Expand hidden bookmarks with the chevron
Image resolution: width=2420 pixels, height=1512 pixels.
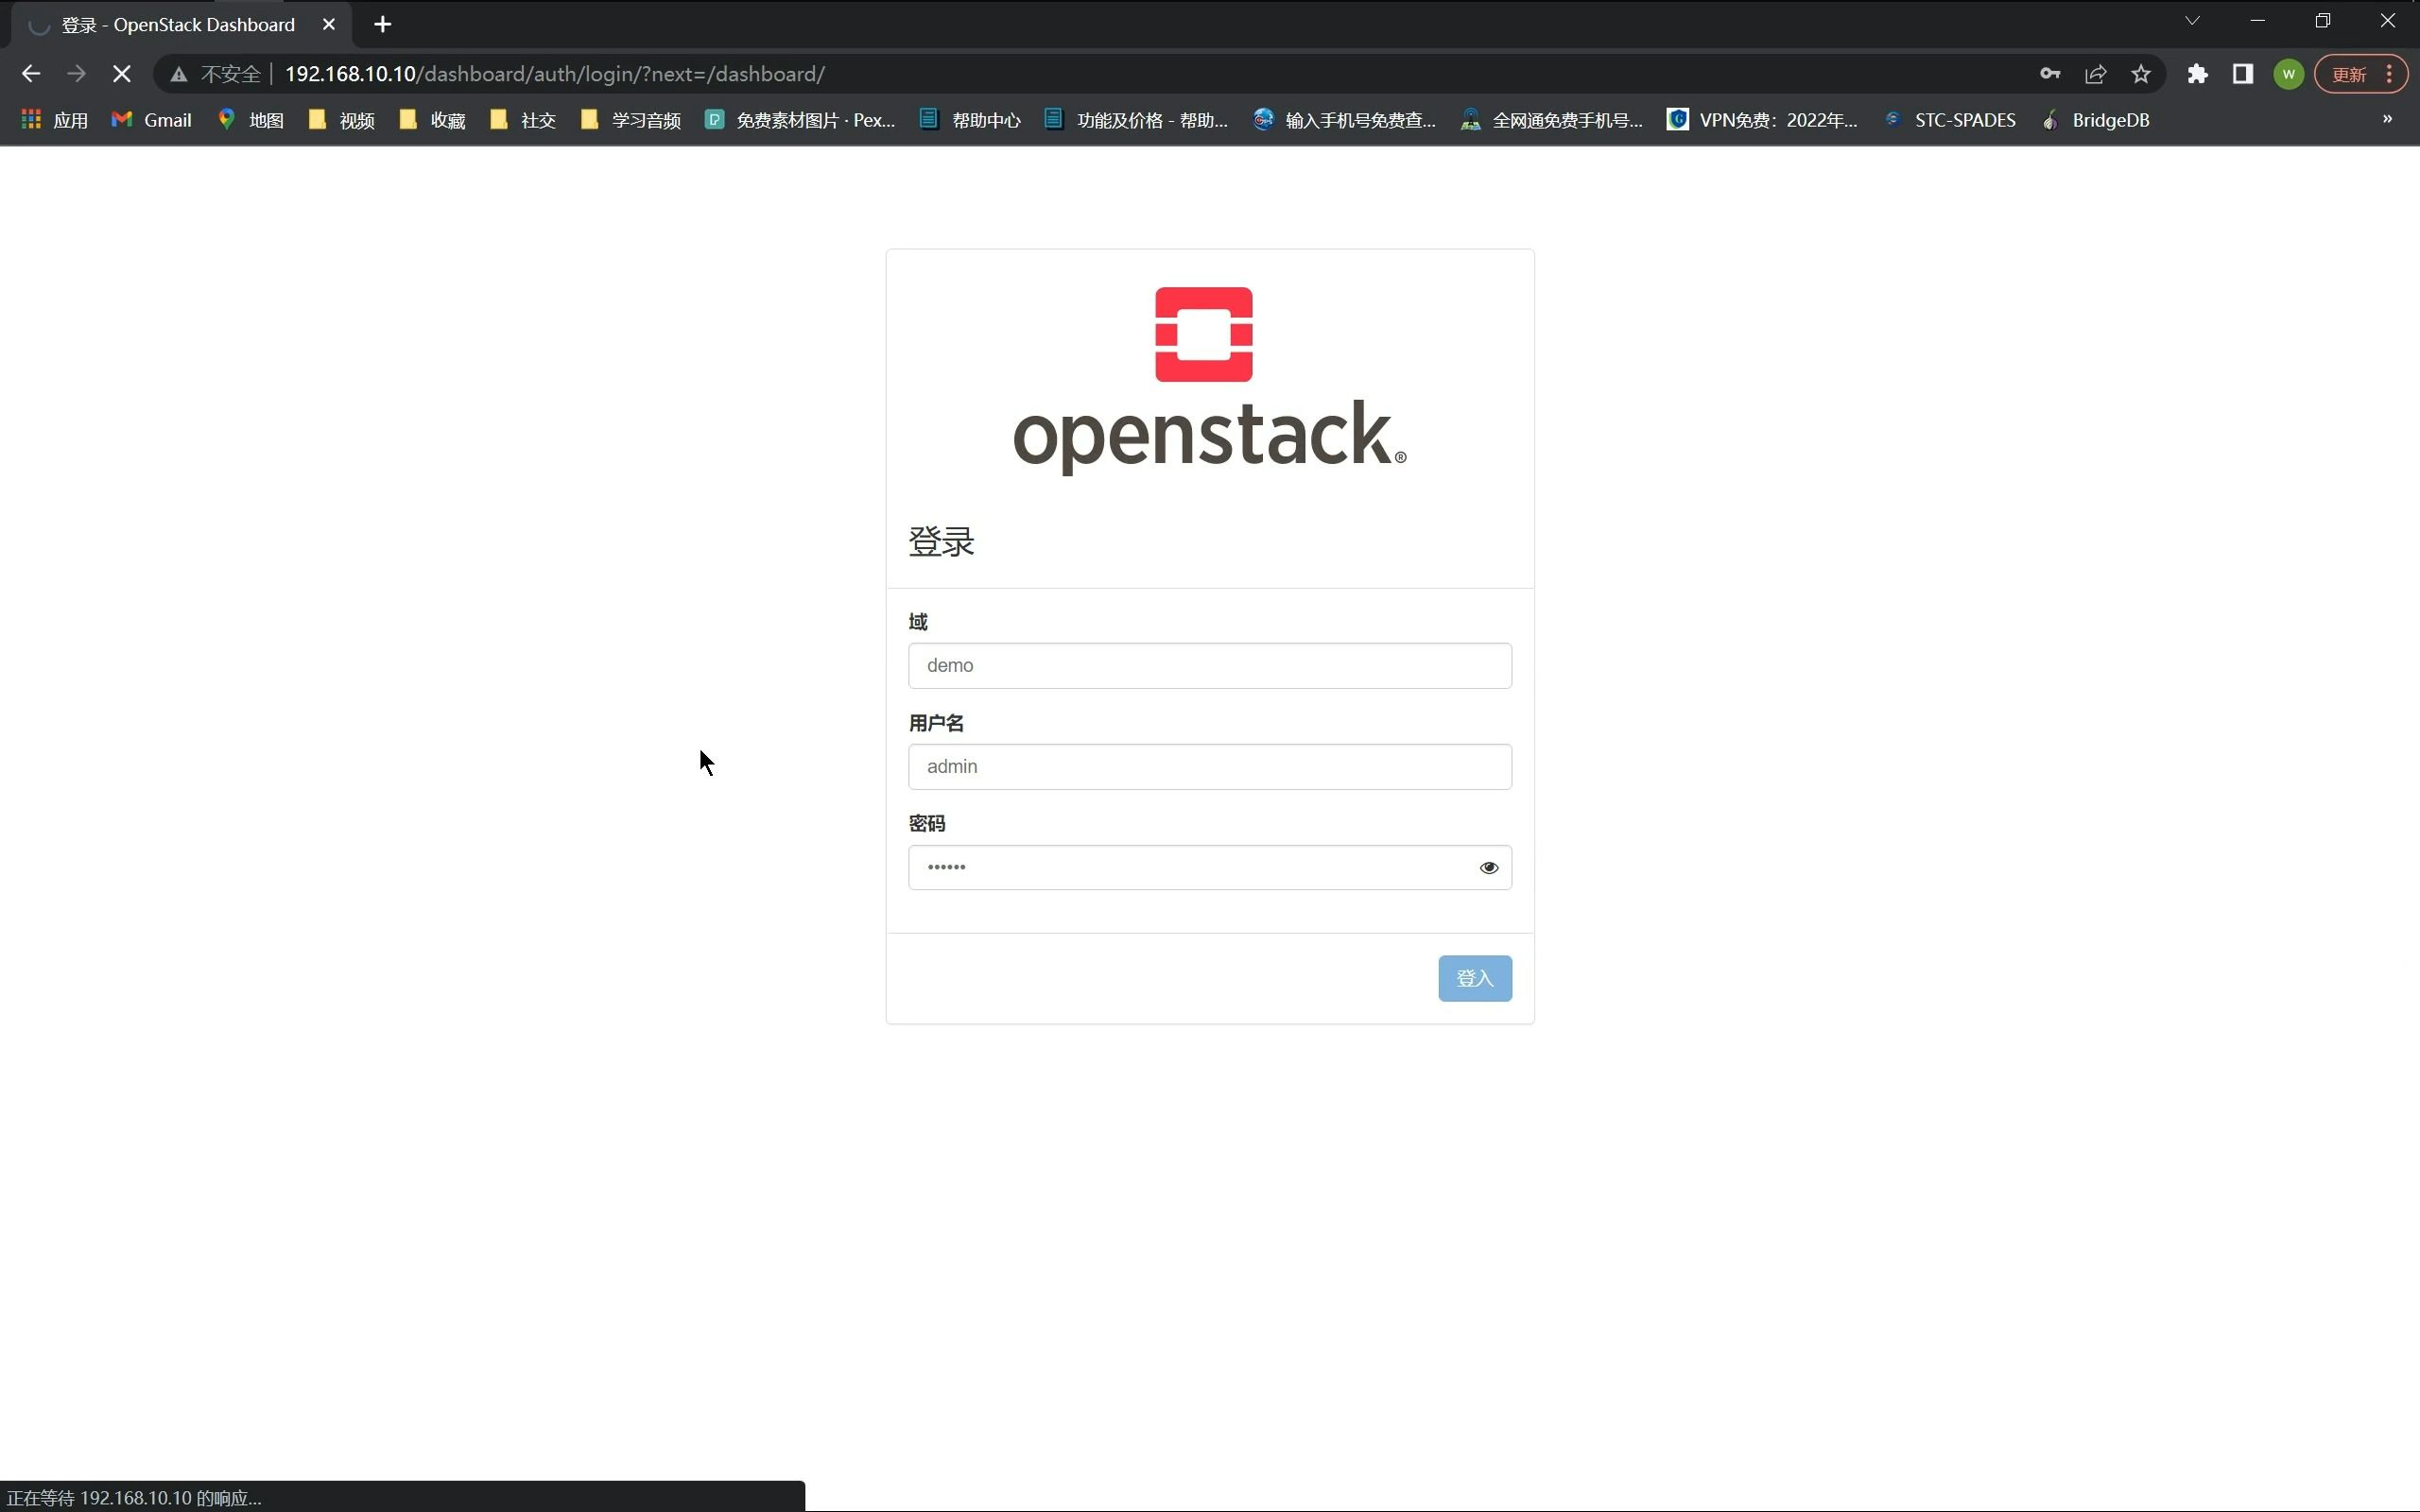pyautogui.click(x=2387, y=119)
